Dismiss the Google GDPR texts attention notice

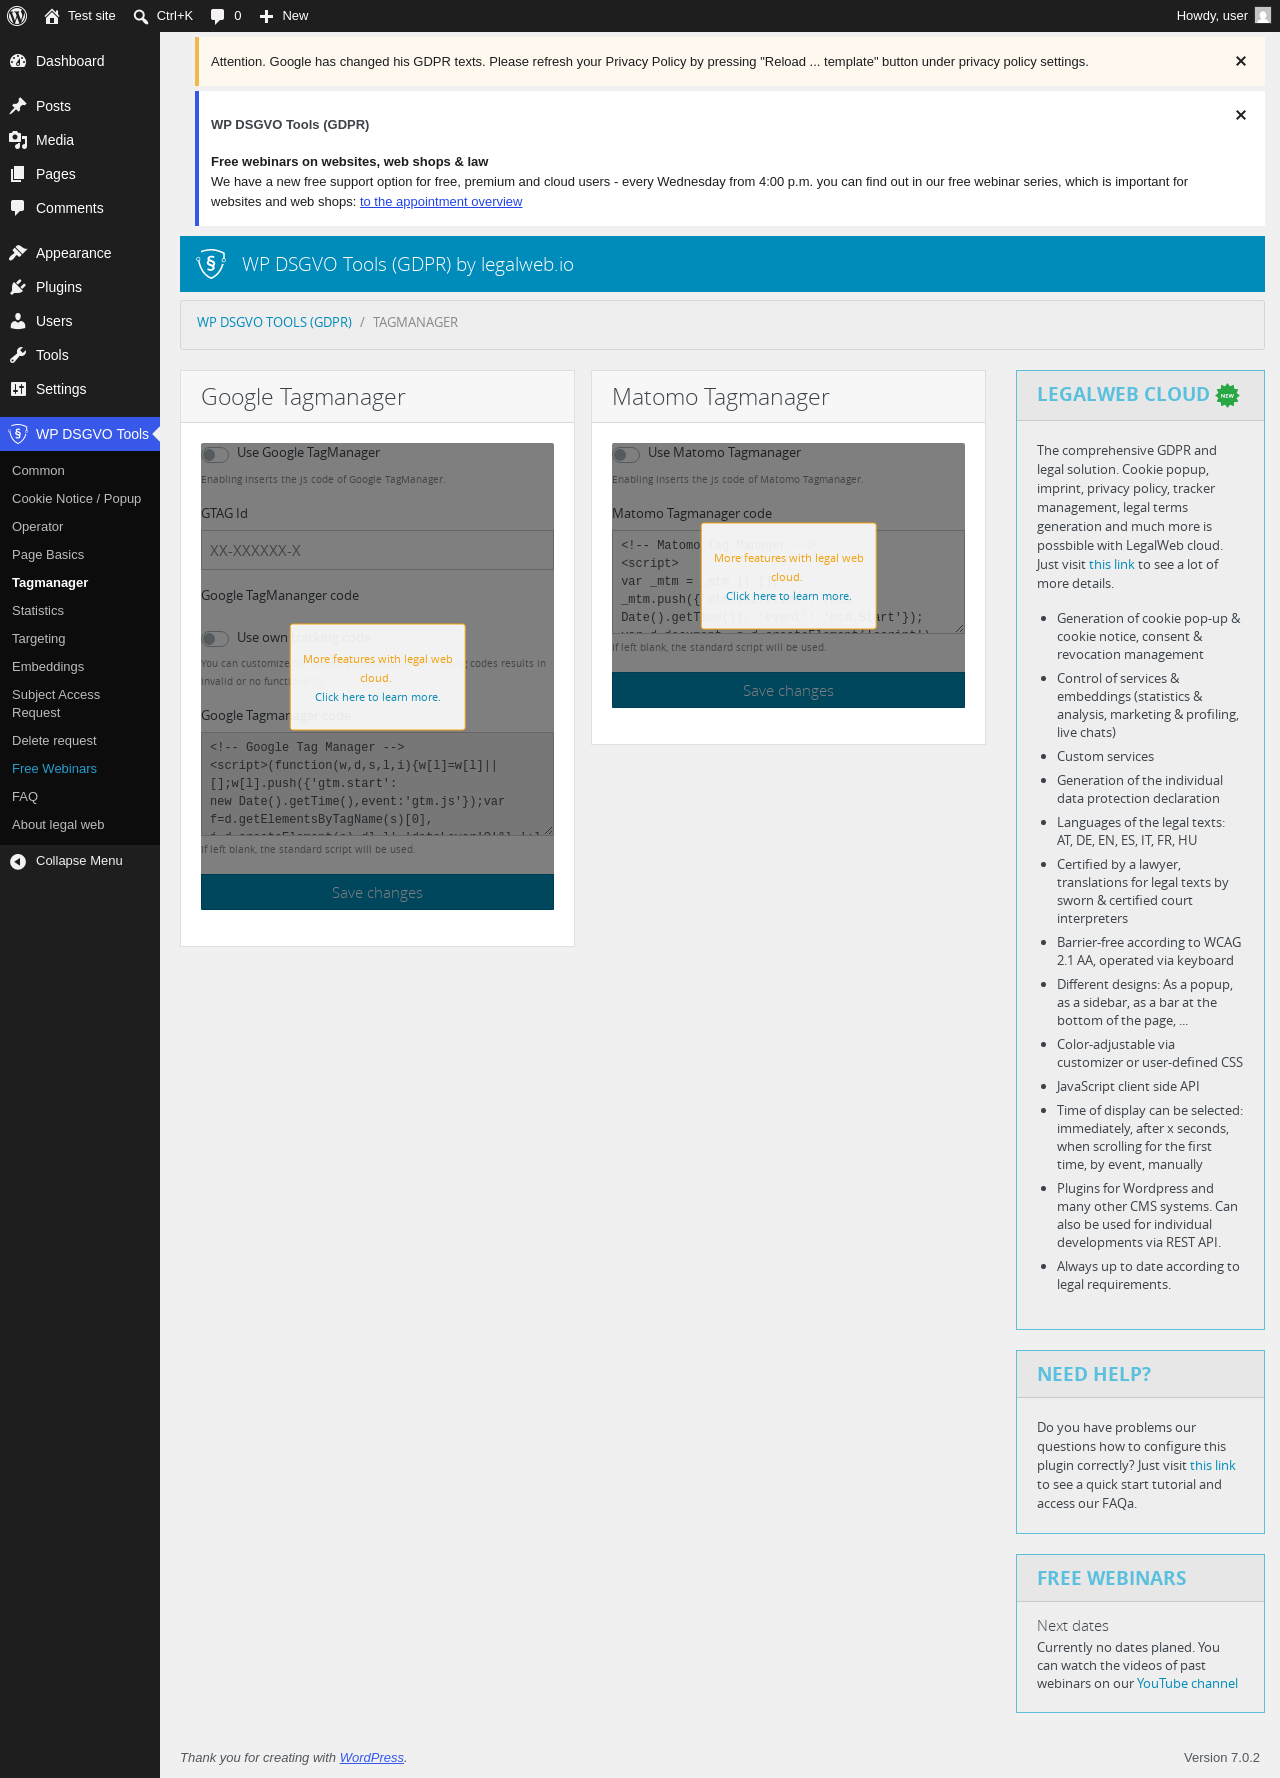(1241, 61)
